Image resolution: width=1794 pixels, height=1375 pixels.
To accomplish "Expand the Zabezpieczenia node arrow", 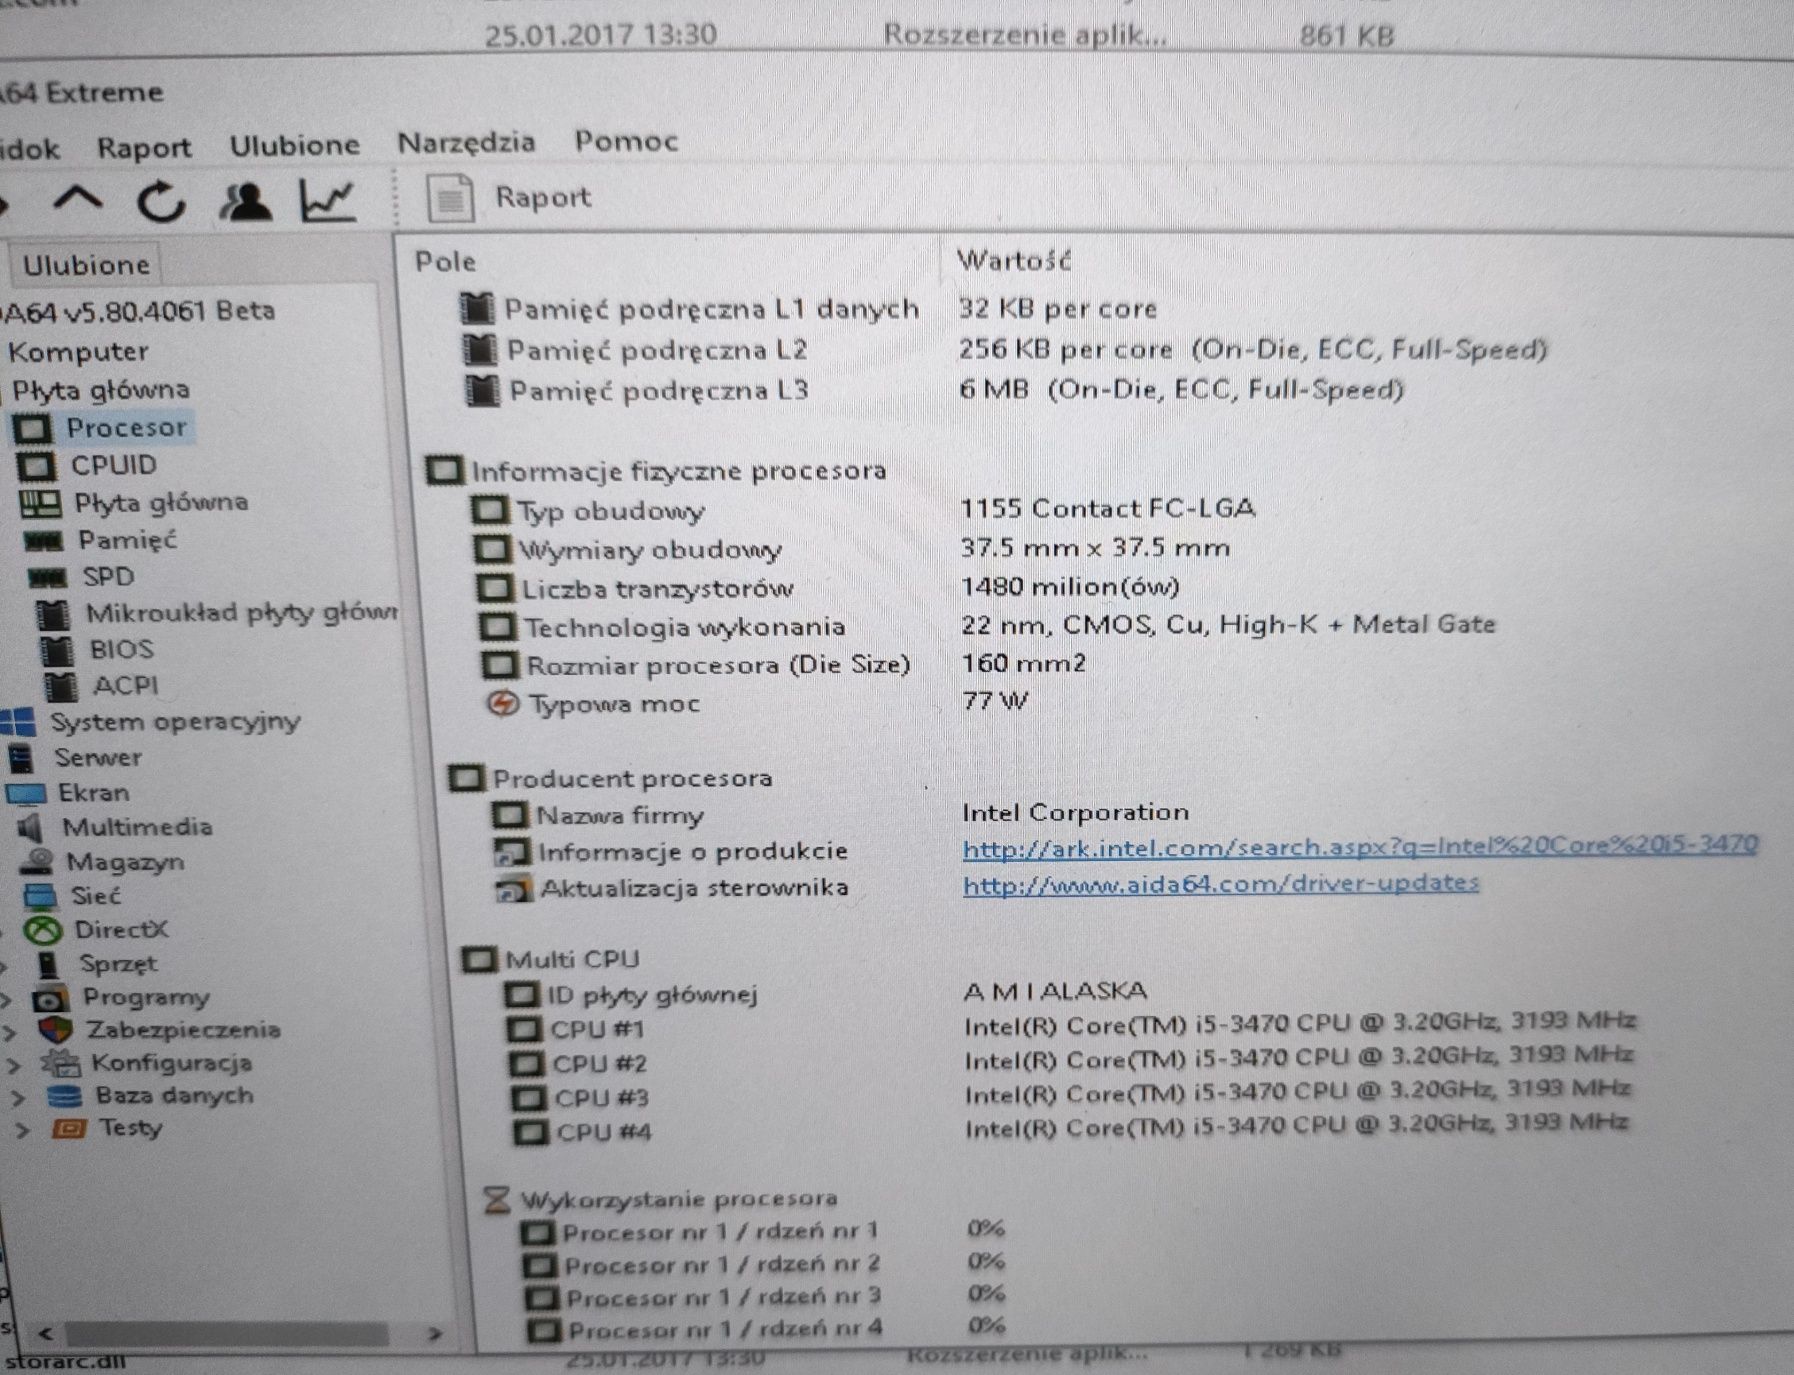I will (9, 1031).
